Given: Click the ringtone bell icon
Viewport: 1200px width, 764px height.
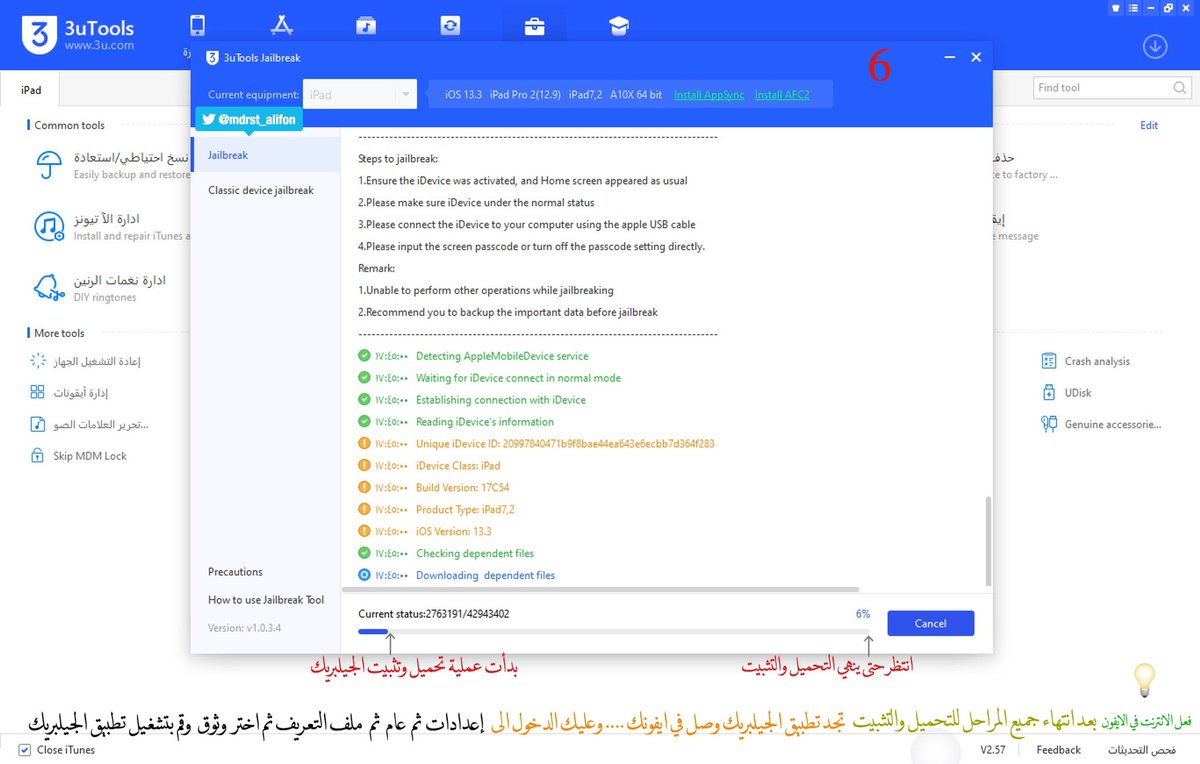Looking at the screenshot, I should point(48,288).
